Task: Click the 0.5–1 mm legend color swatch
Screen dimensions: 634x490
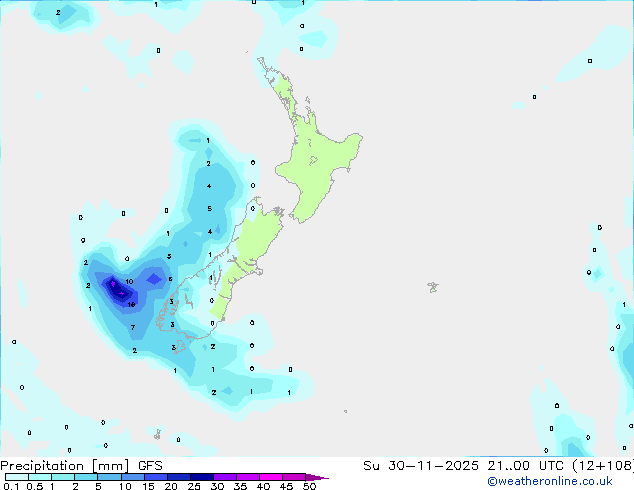Action: pos(40,477)
